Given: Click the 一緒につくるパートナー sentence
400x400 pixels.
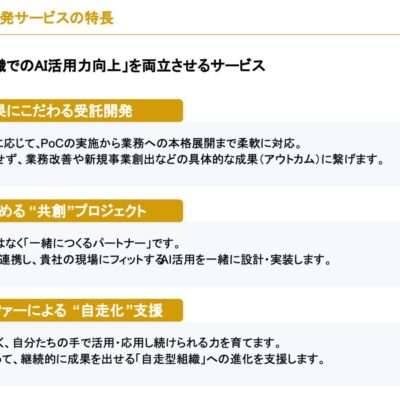Looking at the screenshot, I should (90, 244).
